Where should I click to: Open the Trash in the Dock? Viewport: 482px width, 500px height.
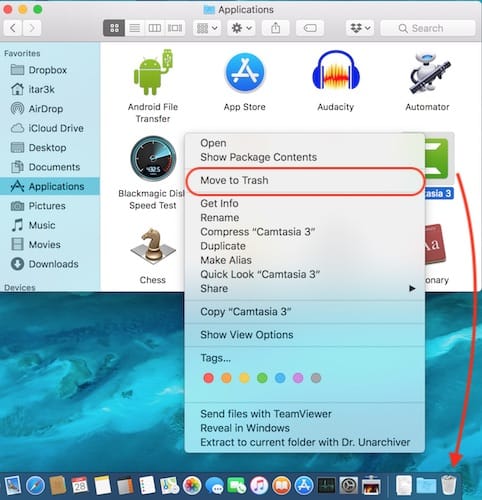click(448, 485)
